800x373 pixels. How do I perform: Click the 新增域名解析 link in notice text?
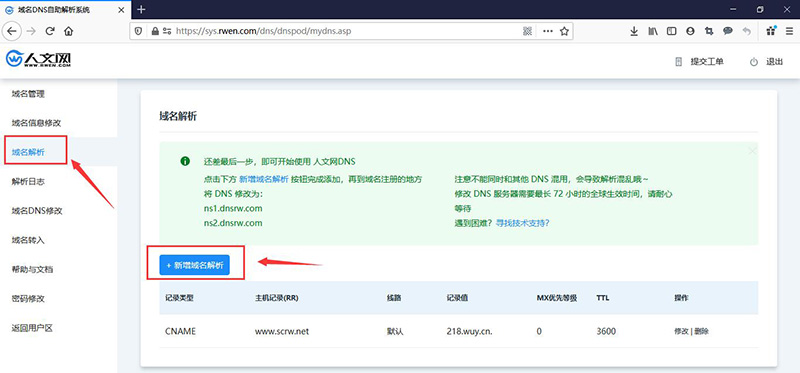pos(264,180)
